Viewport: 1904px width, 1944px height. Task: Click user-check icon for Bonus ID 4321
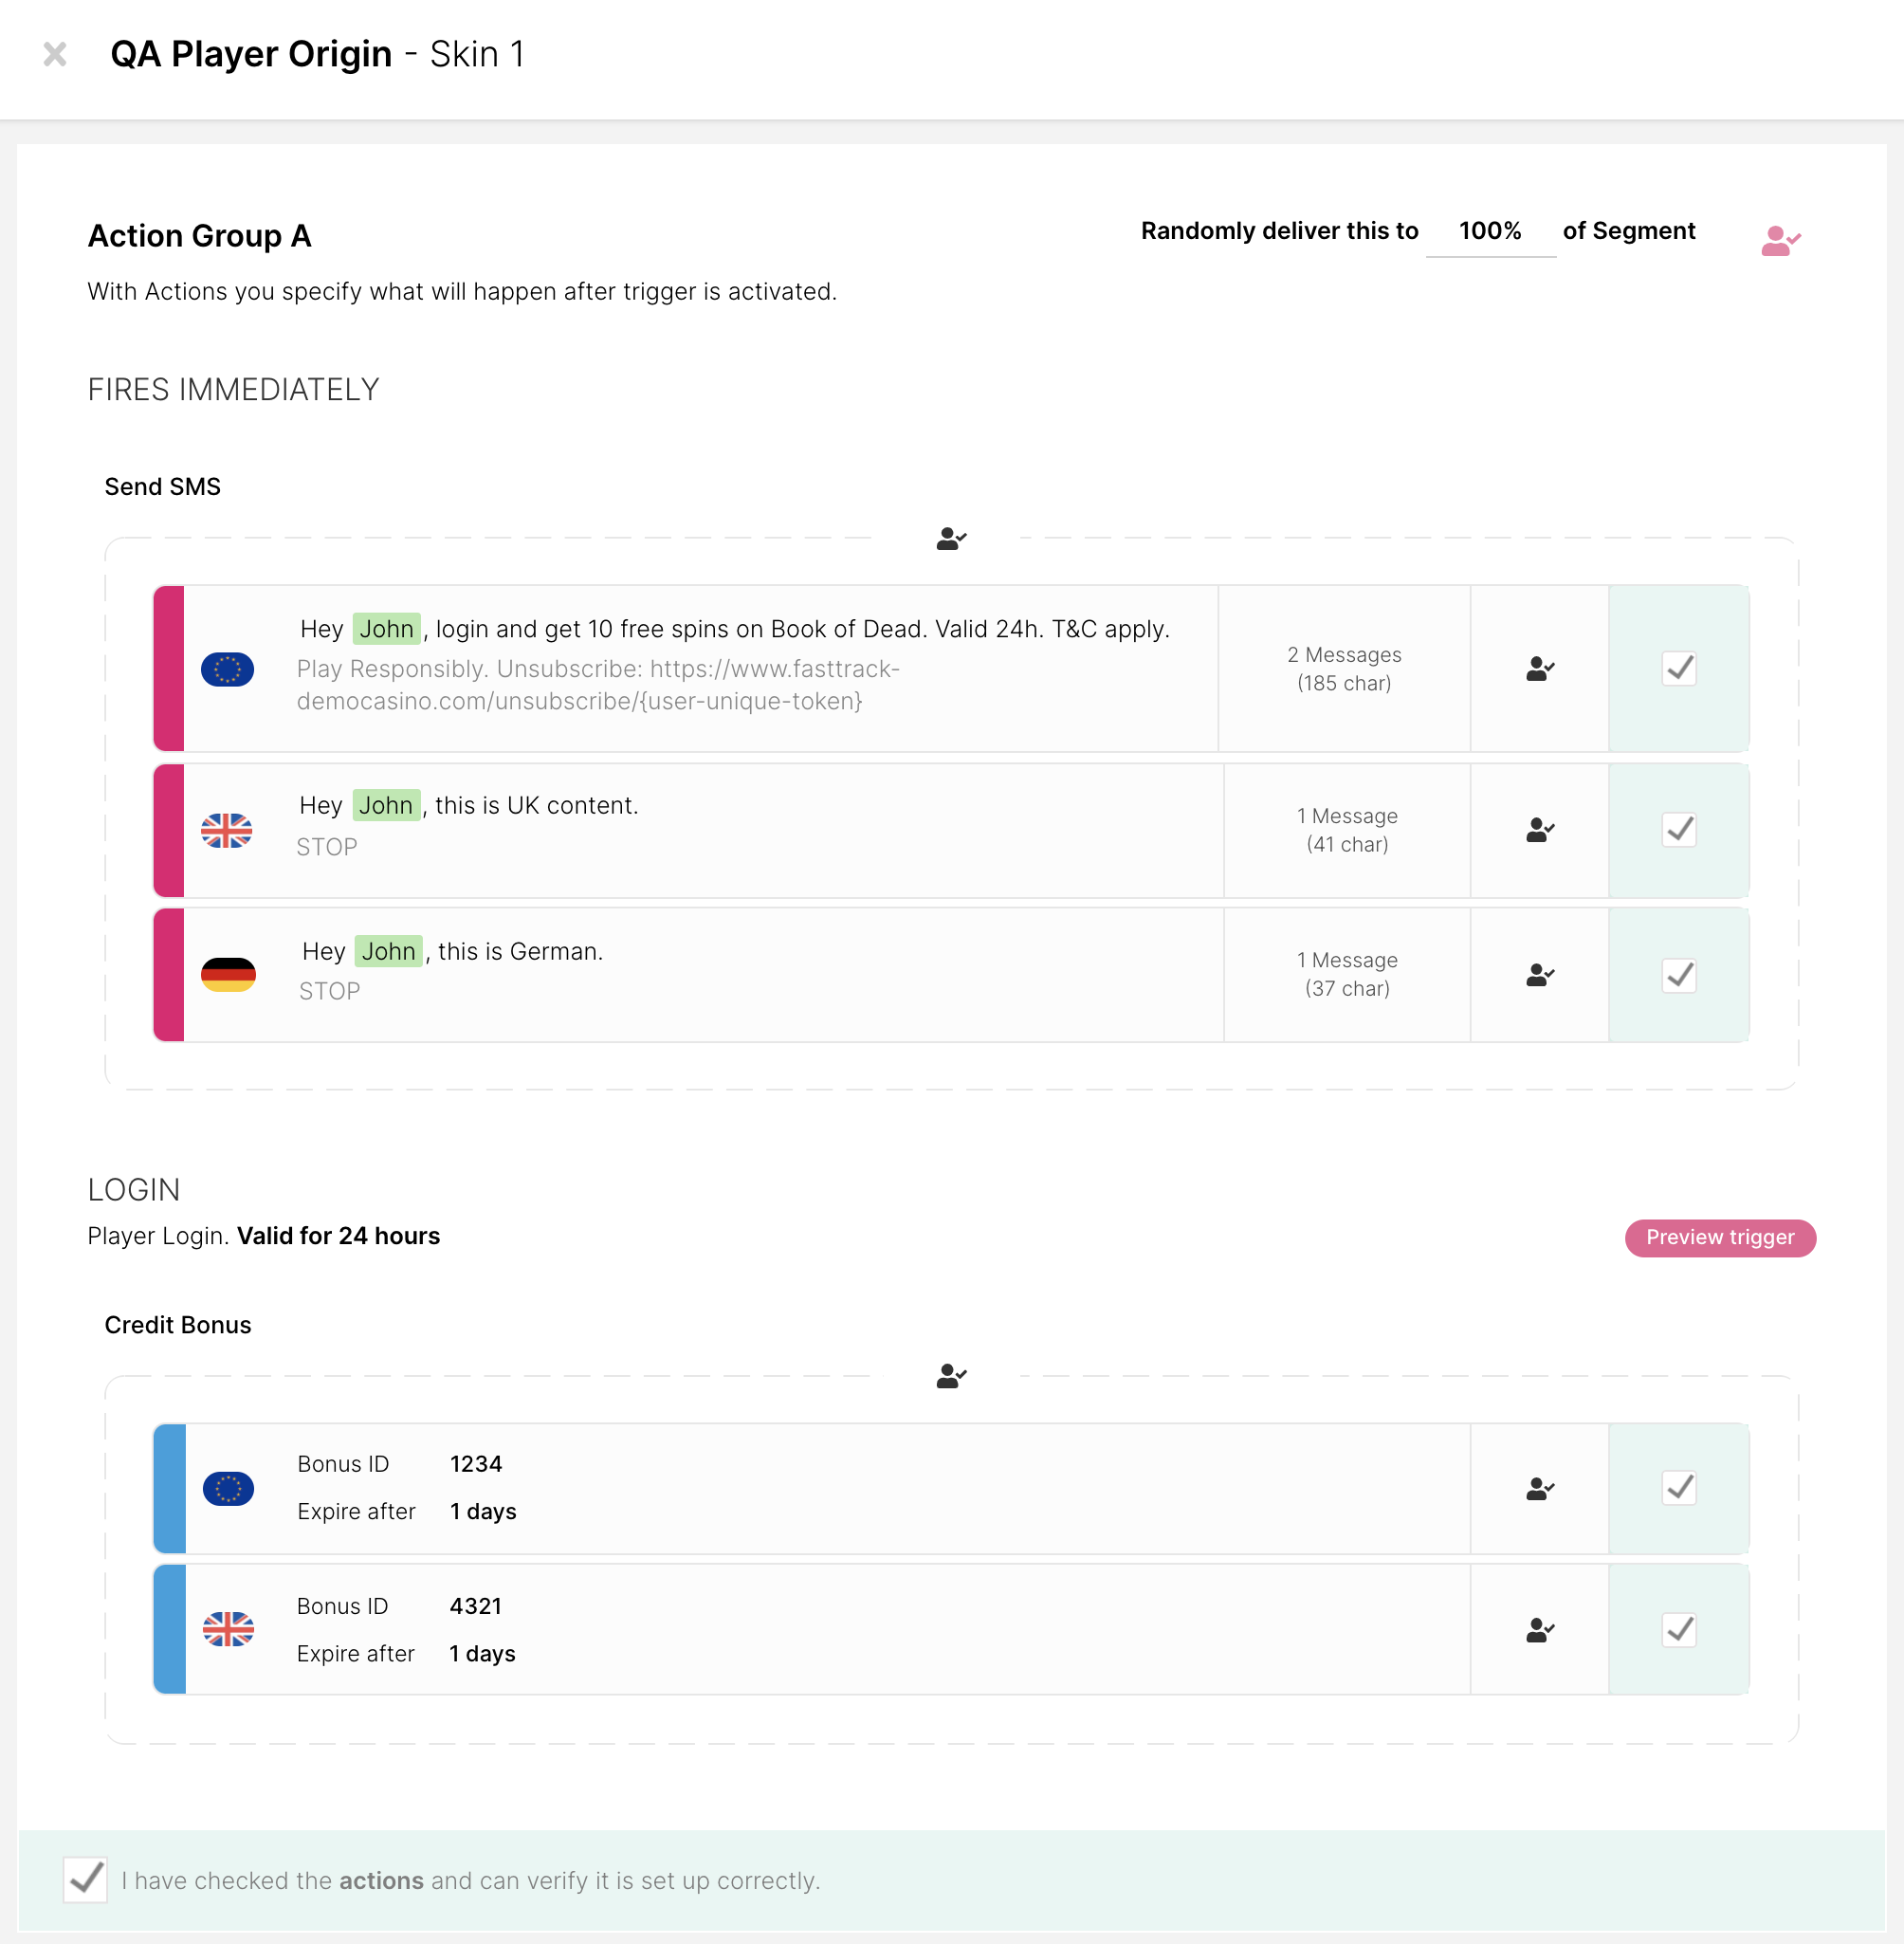1539,1631
